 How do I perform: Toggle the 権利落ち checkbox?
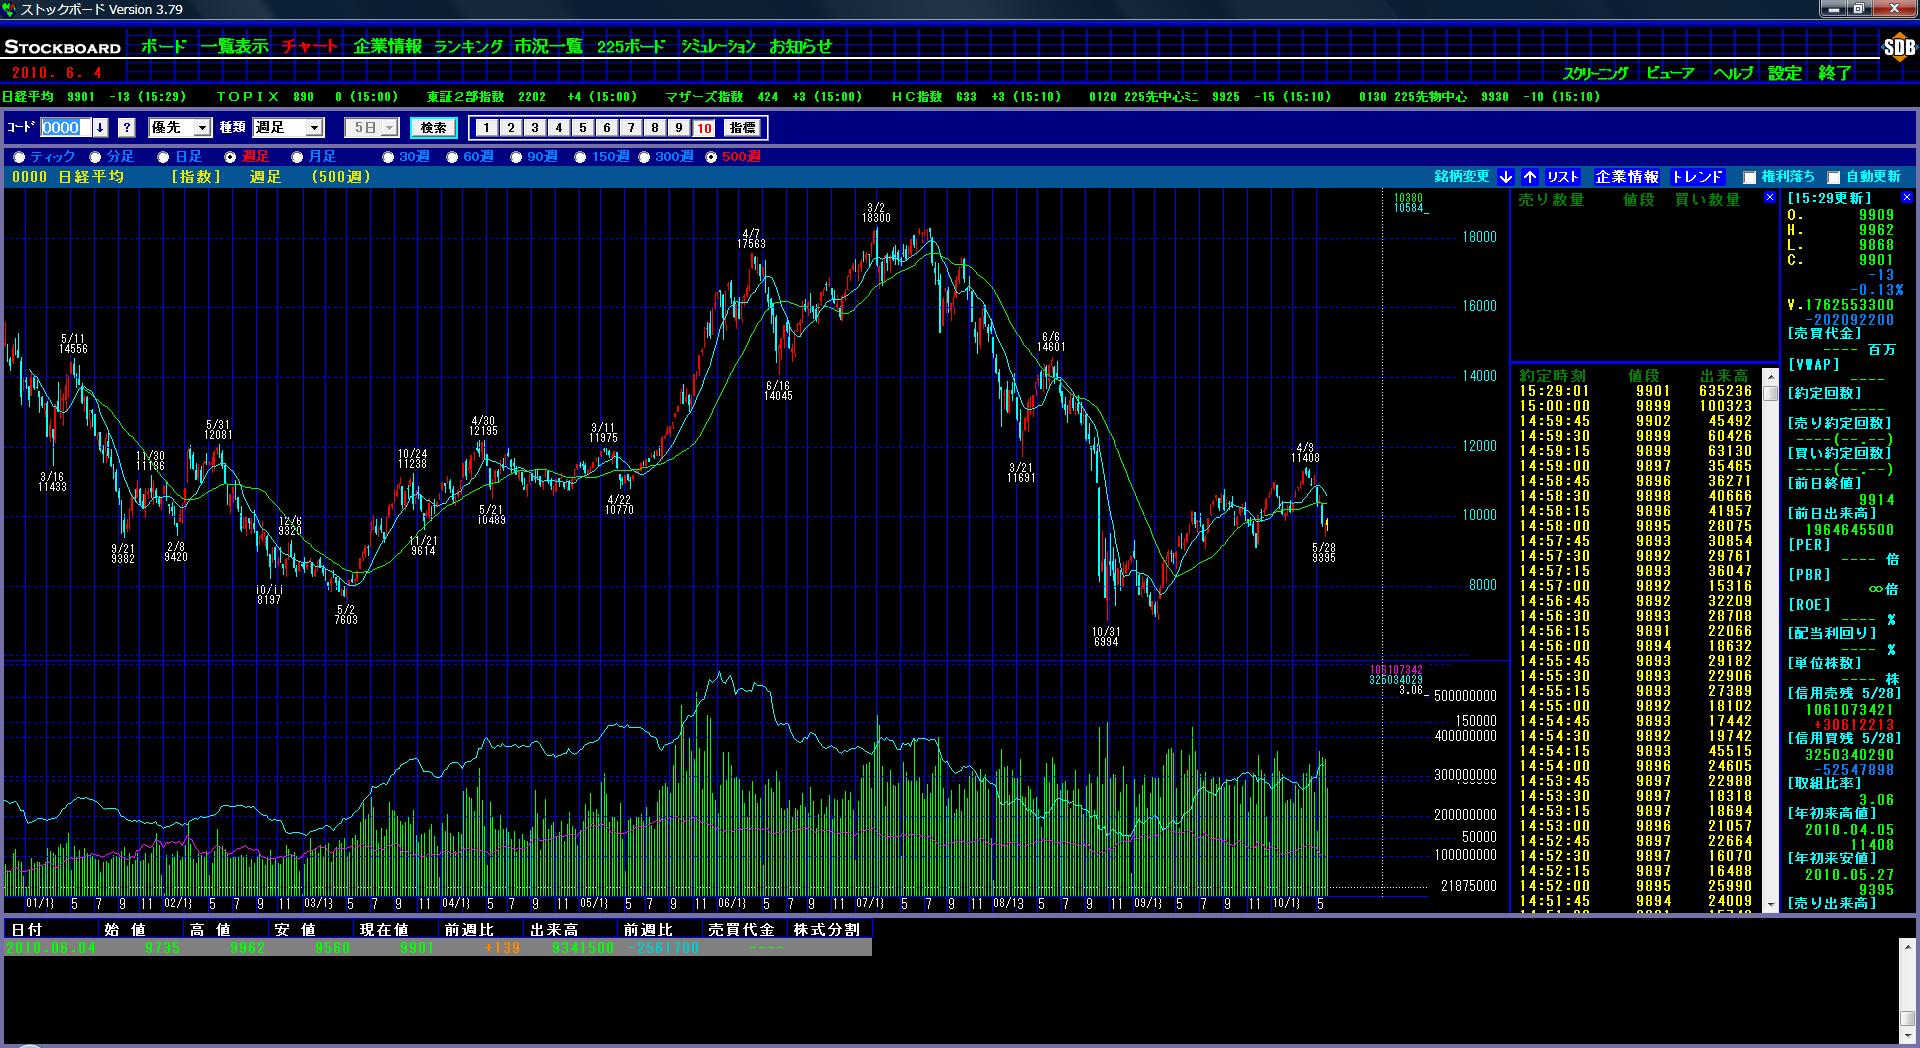click(x=1749, y=178)
